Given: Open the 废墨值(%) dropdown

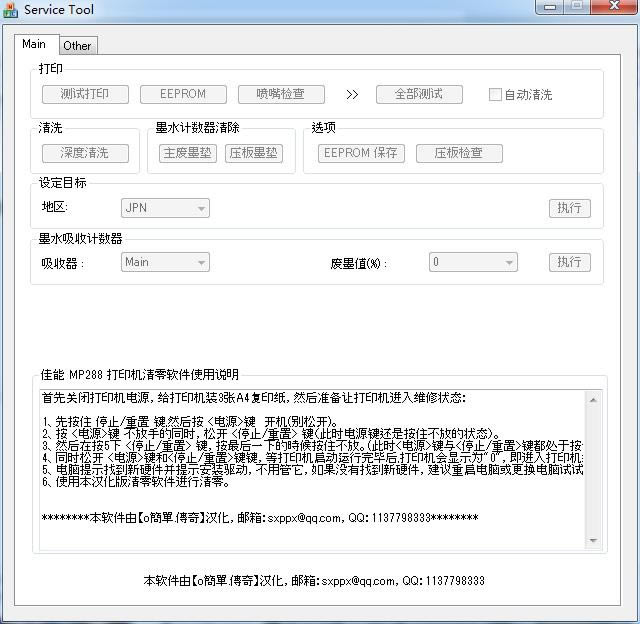Looking at the screenshot, I should point(473,262).
